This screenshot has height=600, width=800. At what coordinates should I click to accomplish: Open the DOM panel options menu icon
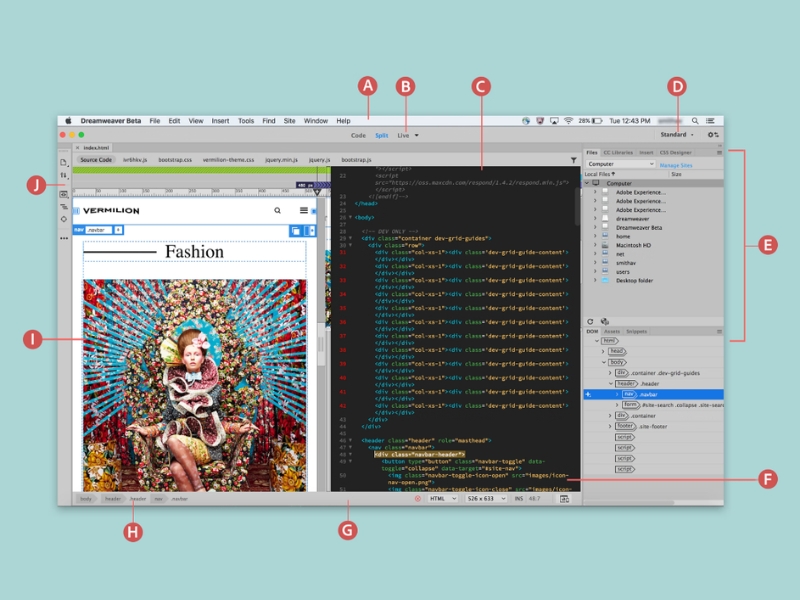[x=719, y=332]
